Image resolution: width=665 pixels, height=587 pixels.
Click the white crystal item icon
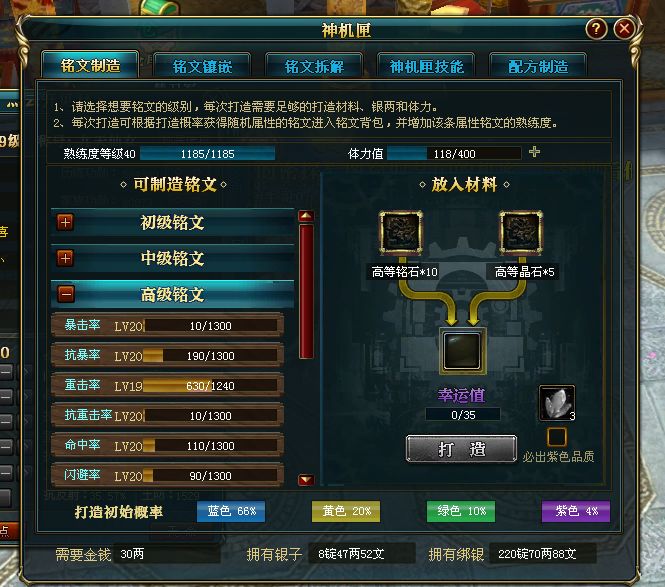[x=557, y=403]
